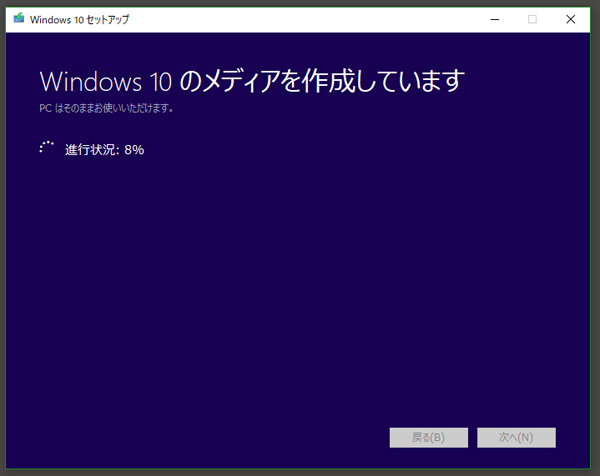Screen dimensions: 600x476
Task: Click heading Windows 10 のメディアを作成しています
Action: point(252,81)
